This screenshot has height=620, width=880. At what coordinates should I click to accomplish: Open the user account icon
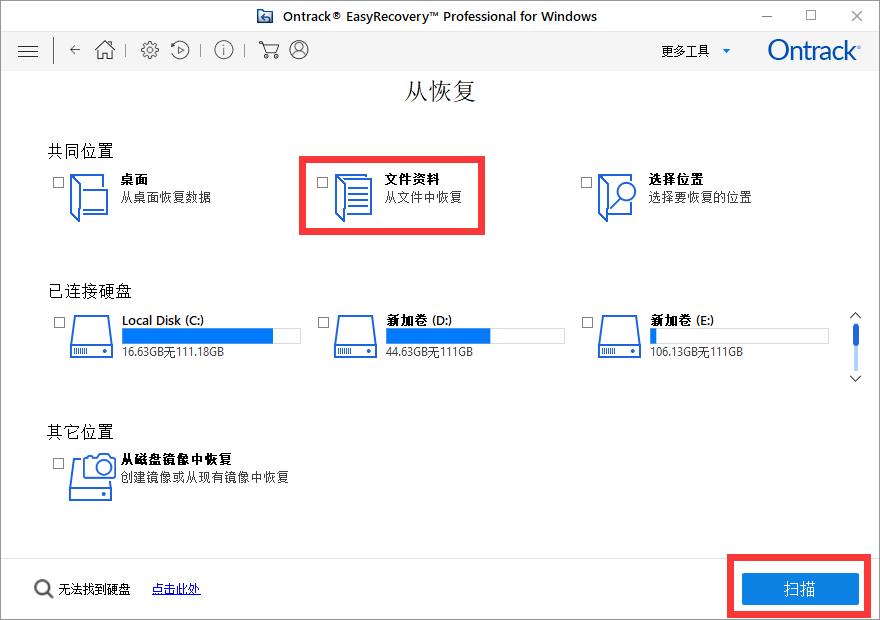click(x=299, y=50)
